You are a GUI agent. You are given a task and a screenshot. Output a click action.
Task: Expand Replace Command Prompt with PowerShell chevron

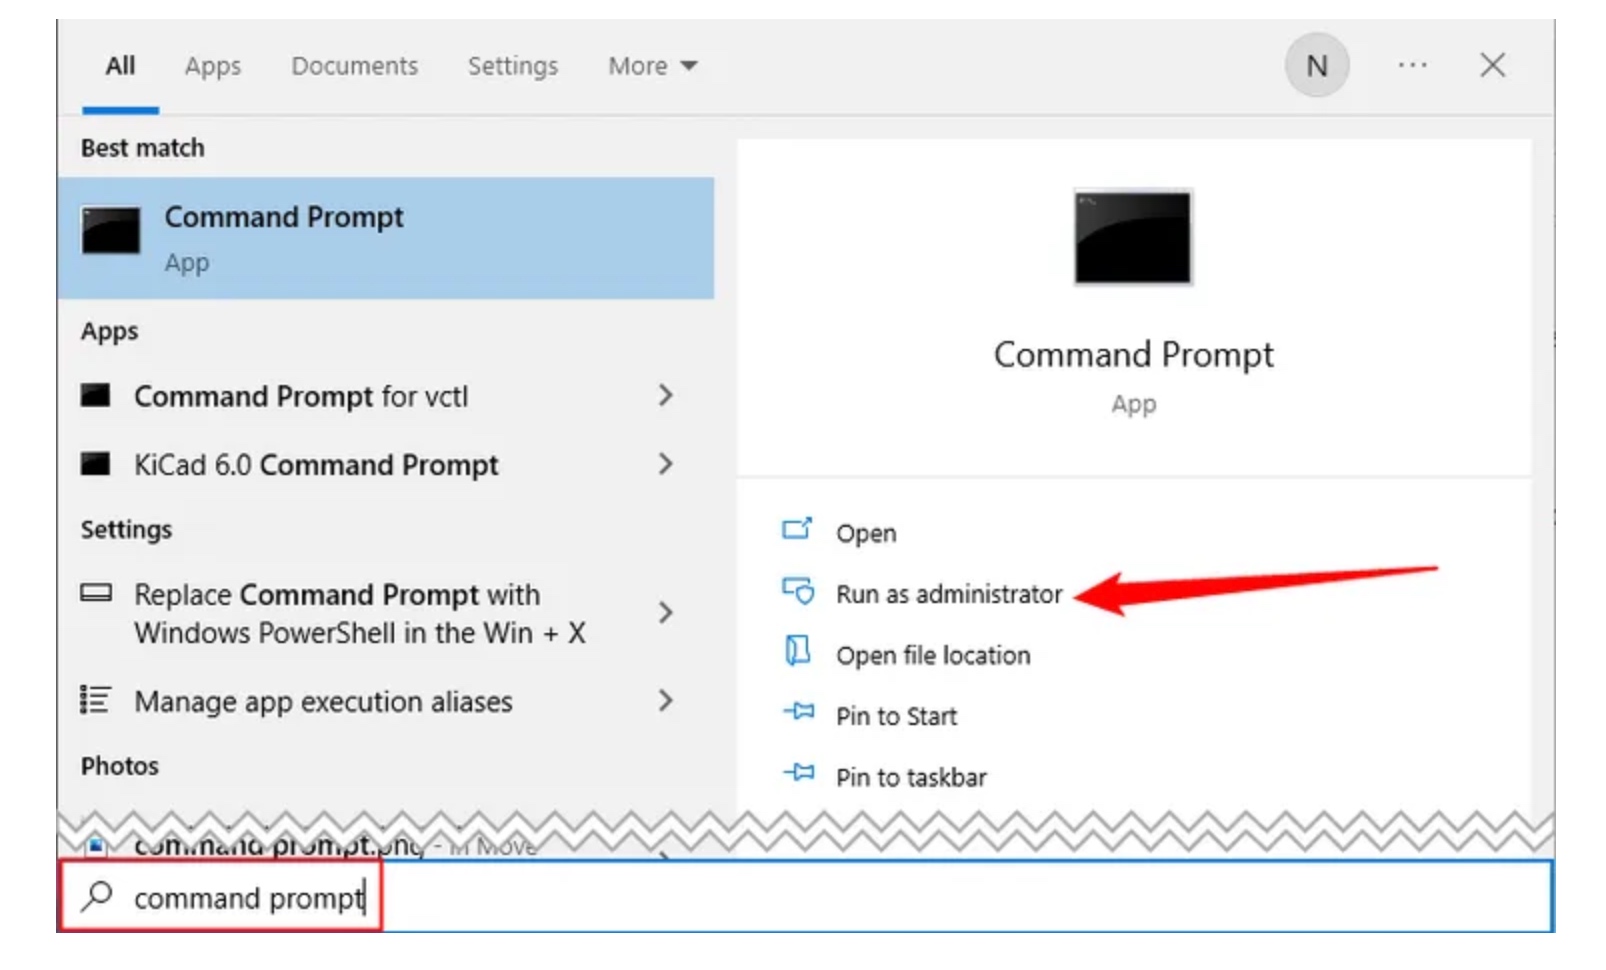tap(665, 613)
